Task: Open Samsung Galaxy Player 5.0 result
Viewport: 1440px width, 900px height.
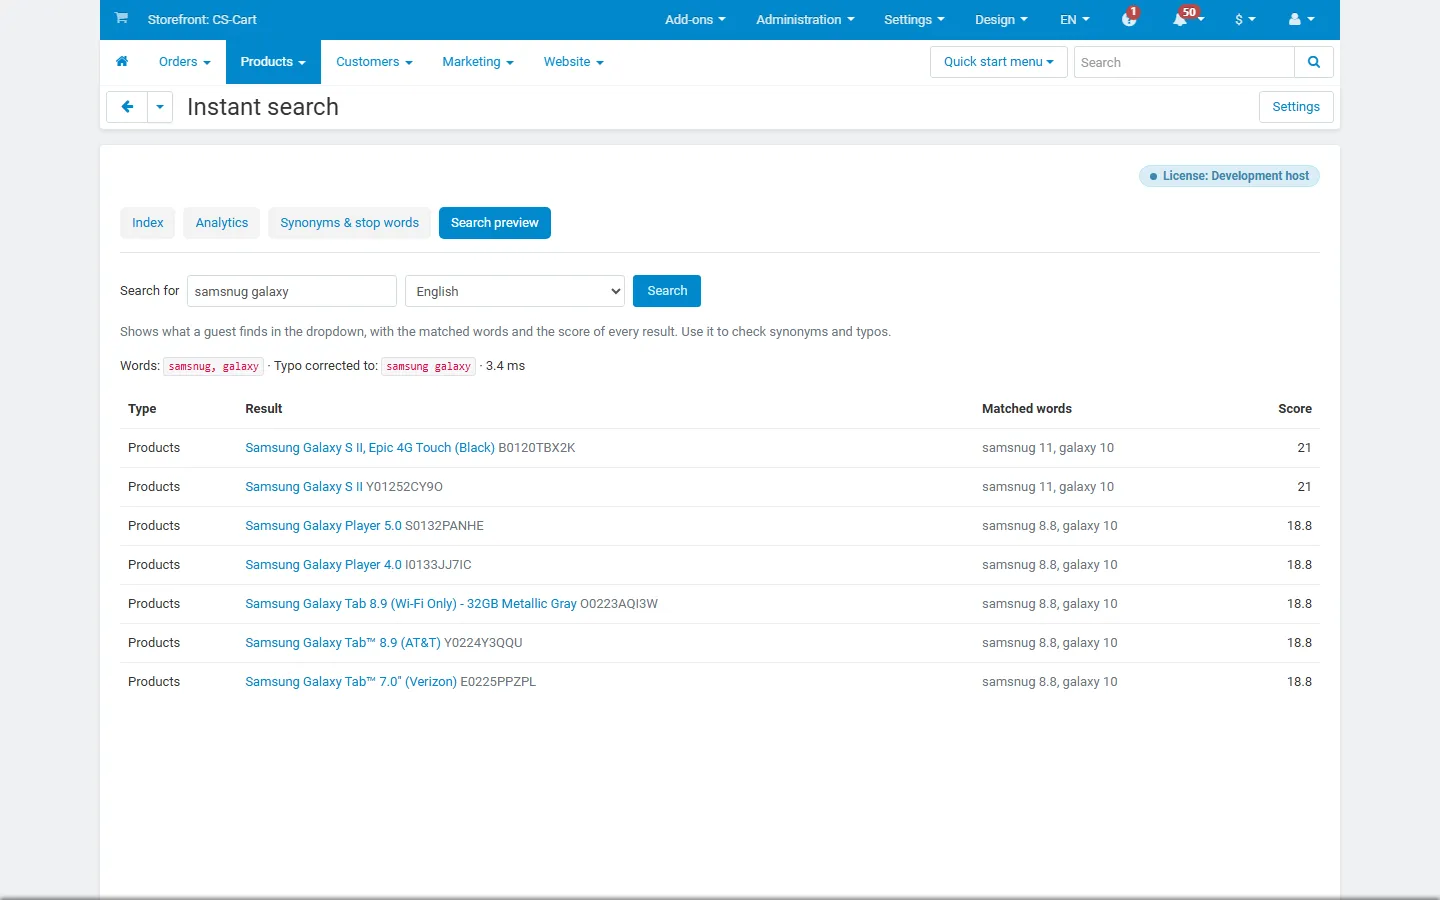Action: point(323,526)
